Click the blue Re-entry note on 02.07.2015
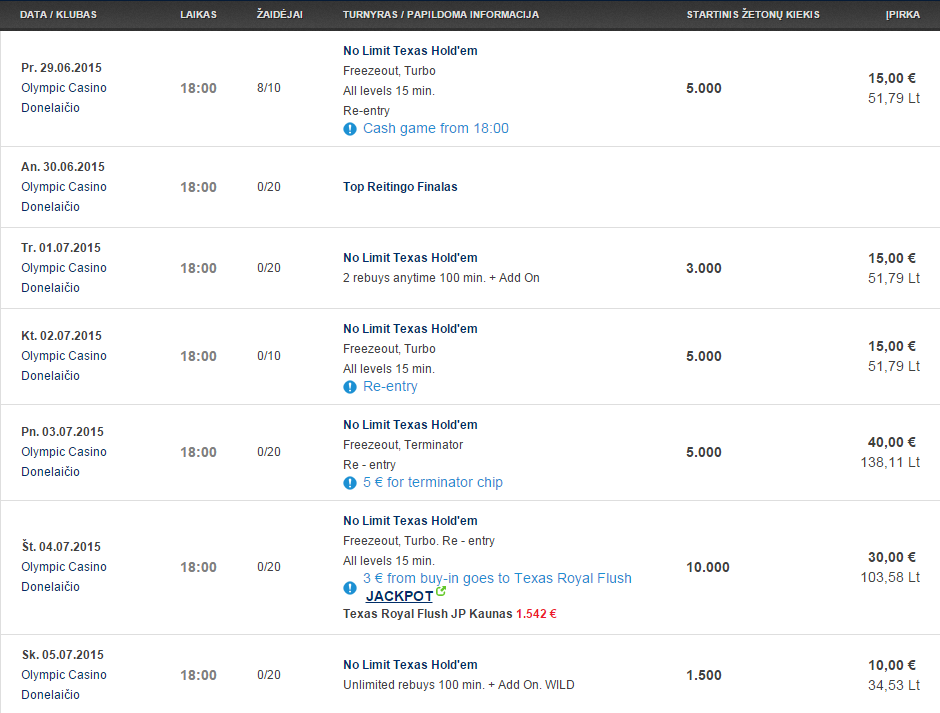 click(390, 386)
